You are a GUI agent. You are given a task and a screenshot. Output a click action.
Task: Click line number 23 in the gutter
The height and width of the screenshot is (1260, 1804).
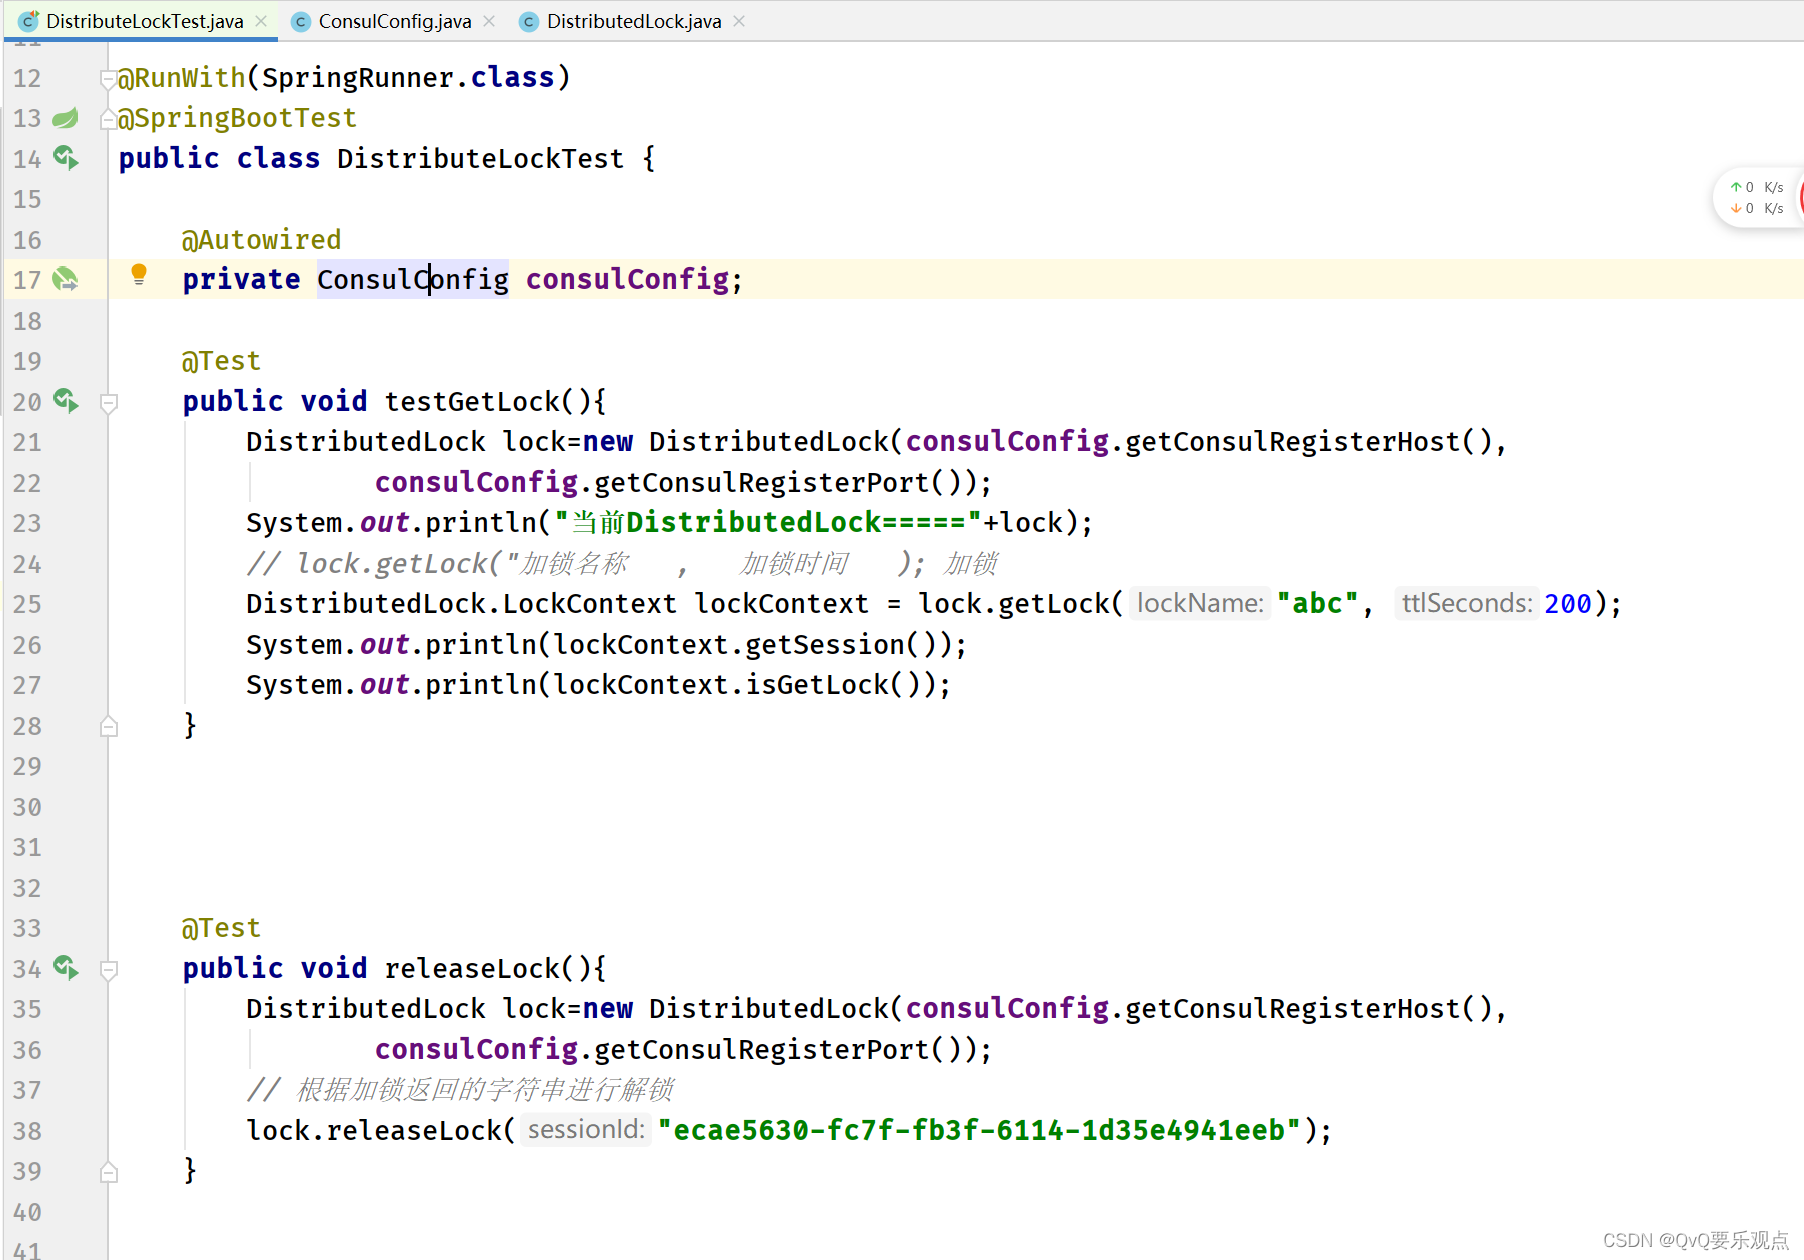coord(27,523)
